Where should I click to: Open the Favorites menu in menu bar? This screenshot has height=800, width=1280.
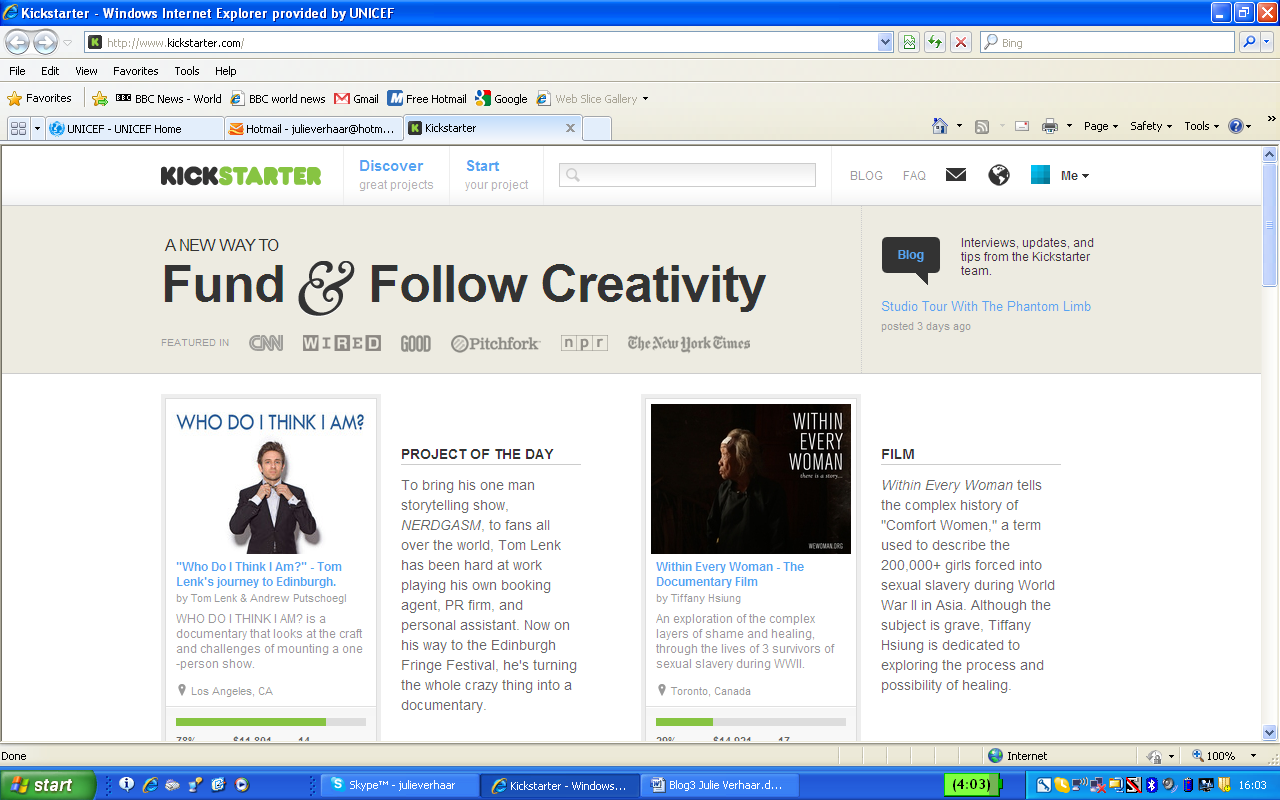(x=136, y=71)
